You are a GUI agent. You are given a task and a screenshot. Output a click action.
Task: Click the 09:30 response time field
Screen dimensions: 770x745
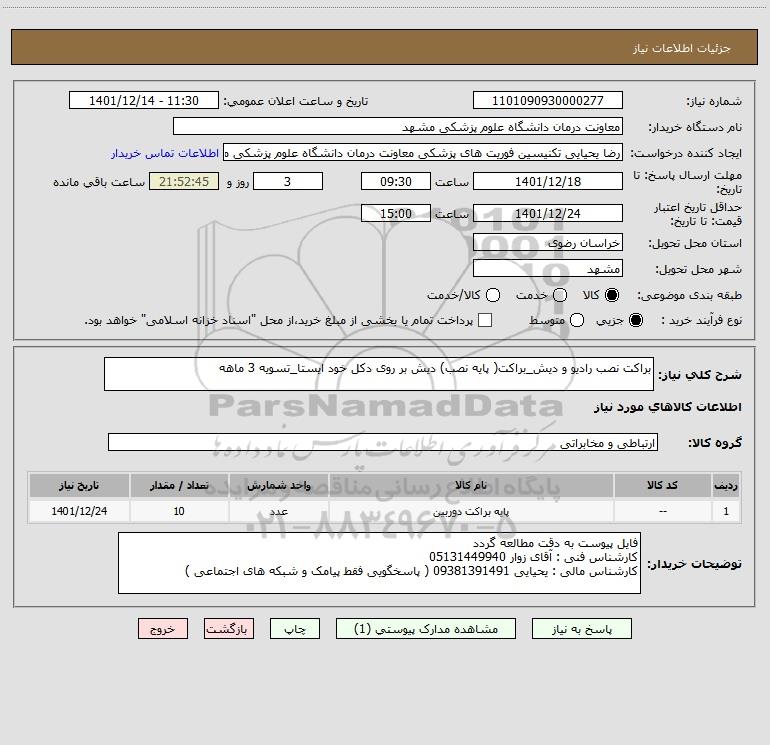point(396,181)
